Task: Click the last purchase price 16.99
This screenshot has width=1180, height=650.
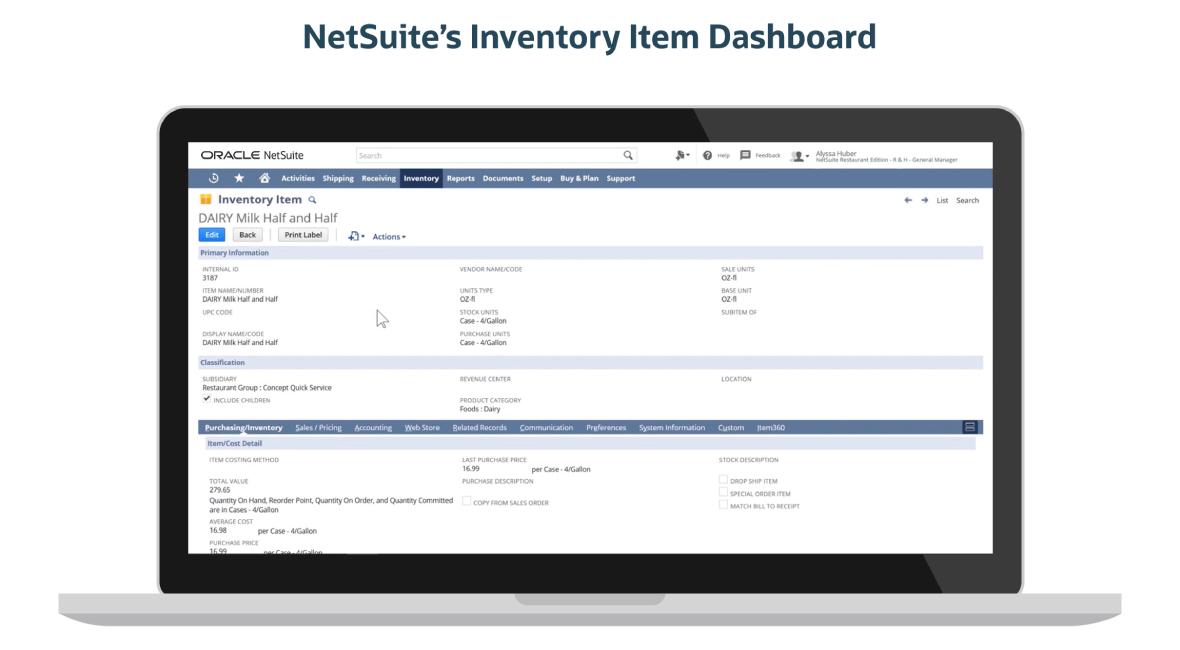Action: 470,469
